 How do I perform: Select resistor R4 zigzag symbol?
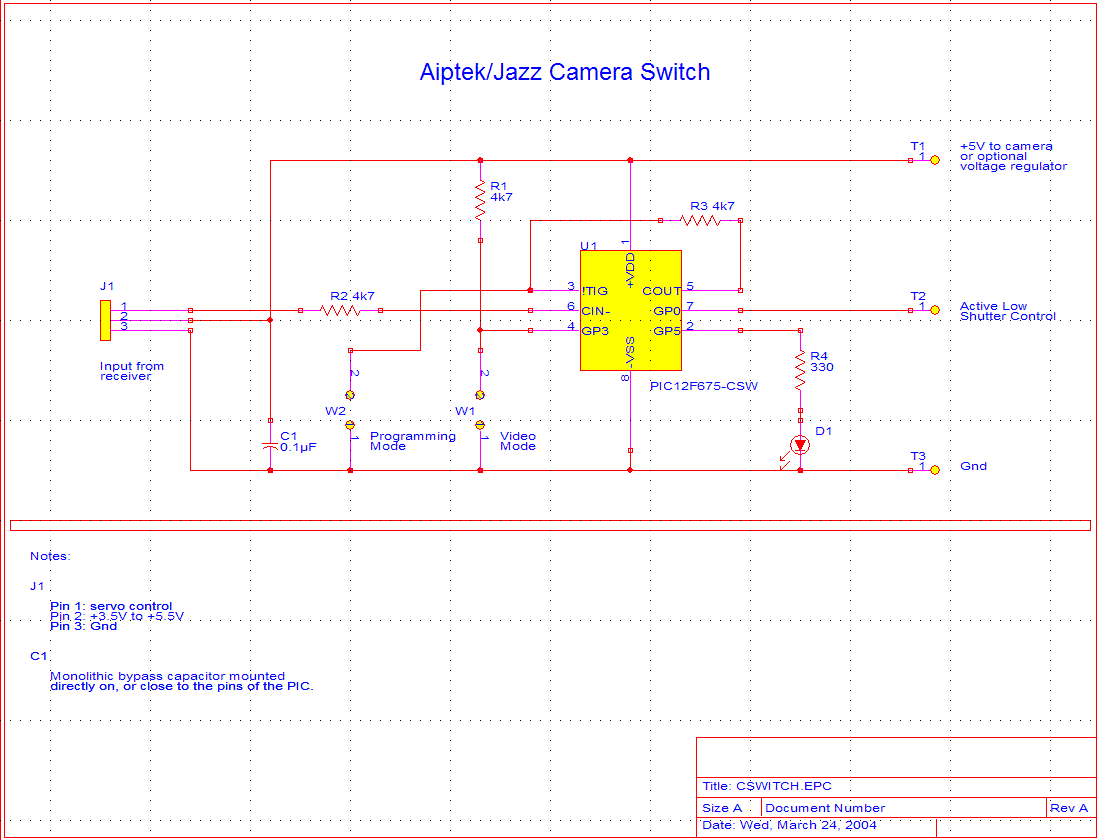click(800, 371)
